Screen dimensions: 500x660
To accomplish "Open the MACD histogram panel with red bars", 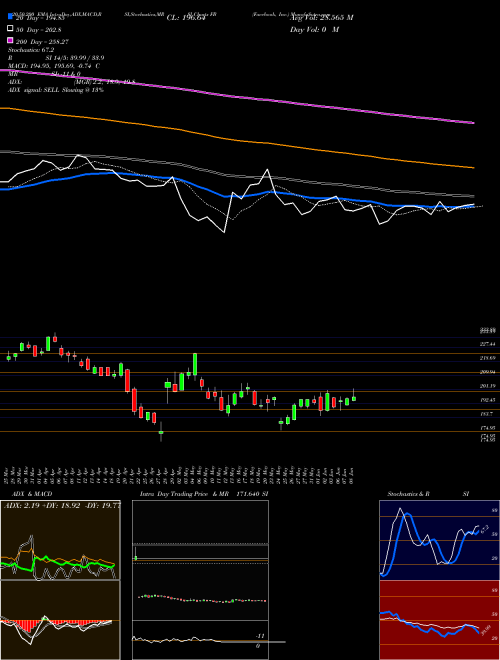I will tap(60, 620).
